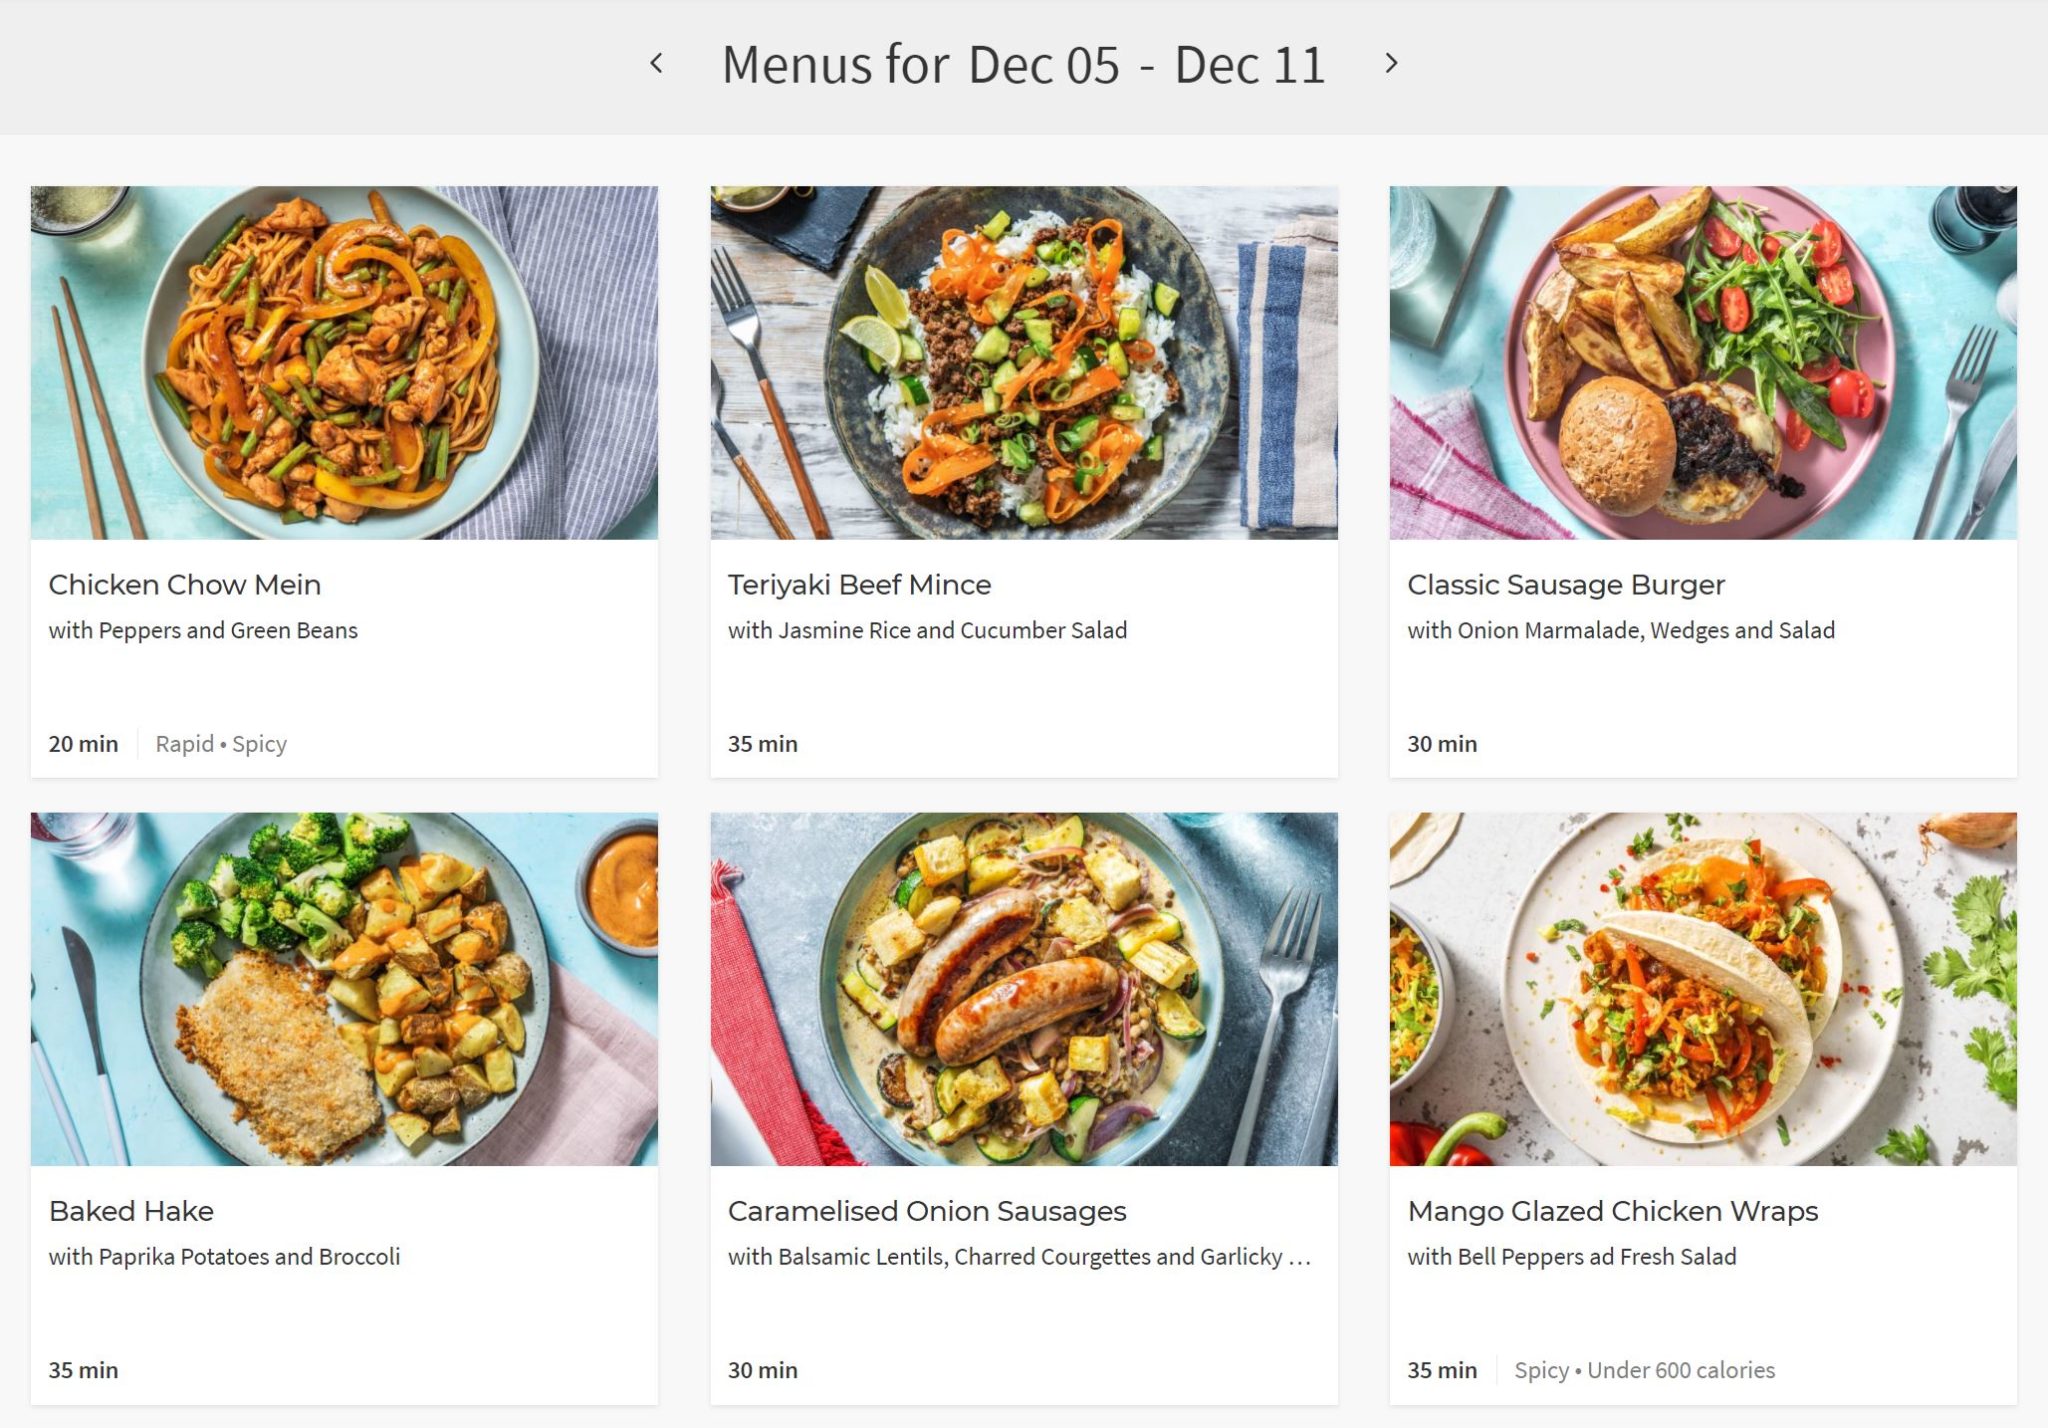View the Caramelised Onion Sausages recipe
Image resolution: width=2048 pixels, height=1428 pixels.
[927, 1209]
